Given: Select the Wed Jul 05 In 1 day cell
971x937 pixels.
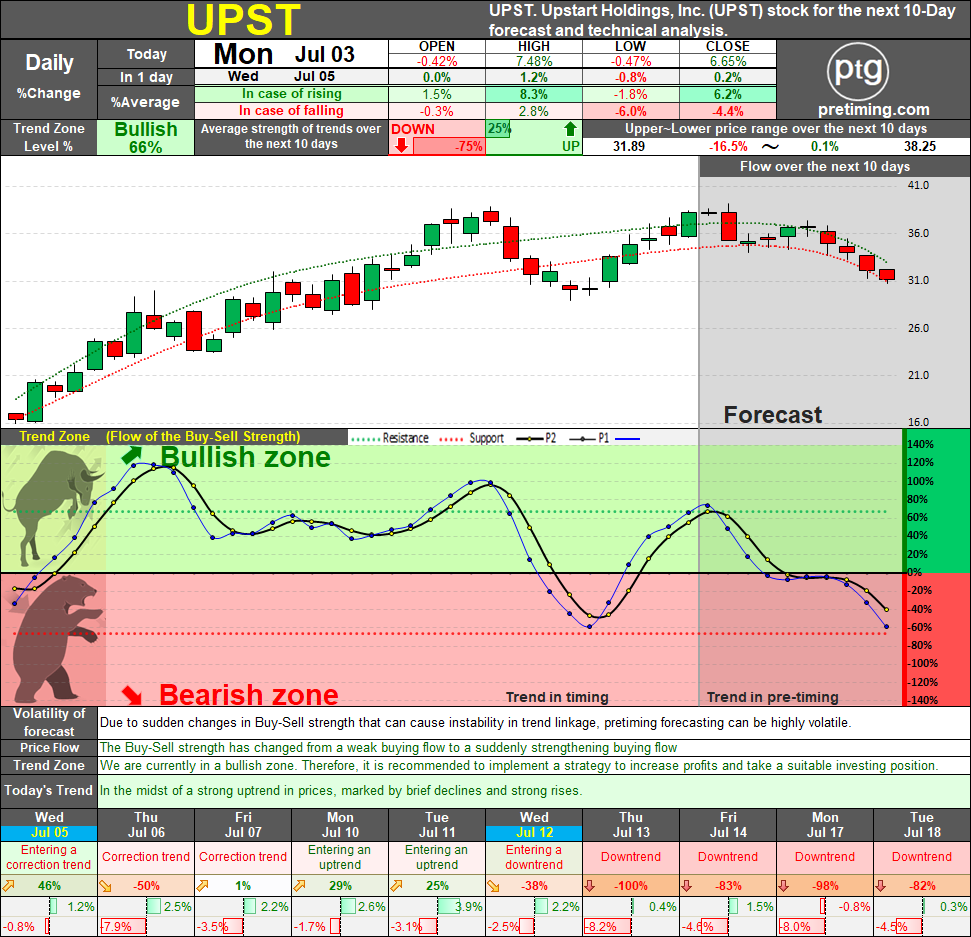Looking at the screenshot, I should [x=292, y=77].
